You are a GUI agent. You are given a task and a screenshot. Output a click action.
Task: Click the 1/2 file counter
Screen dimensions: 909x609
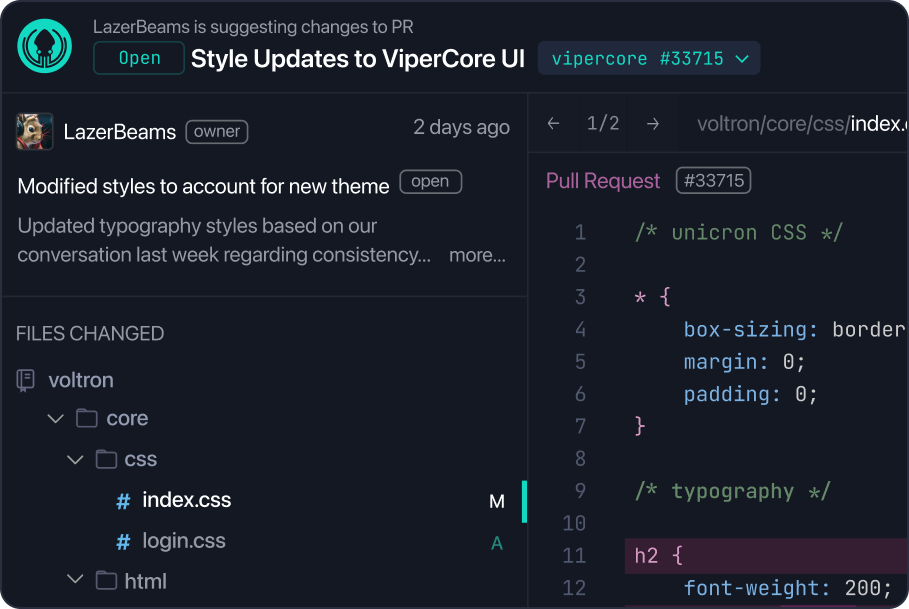(603, 123)
